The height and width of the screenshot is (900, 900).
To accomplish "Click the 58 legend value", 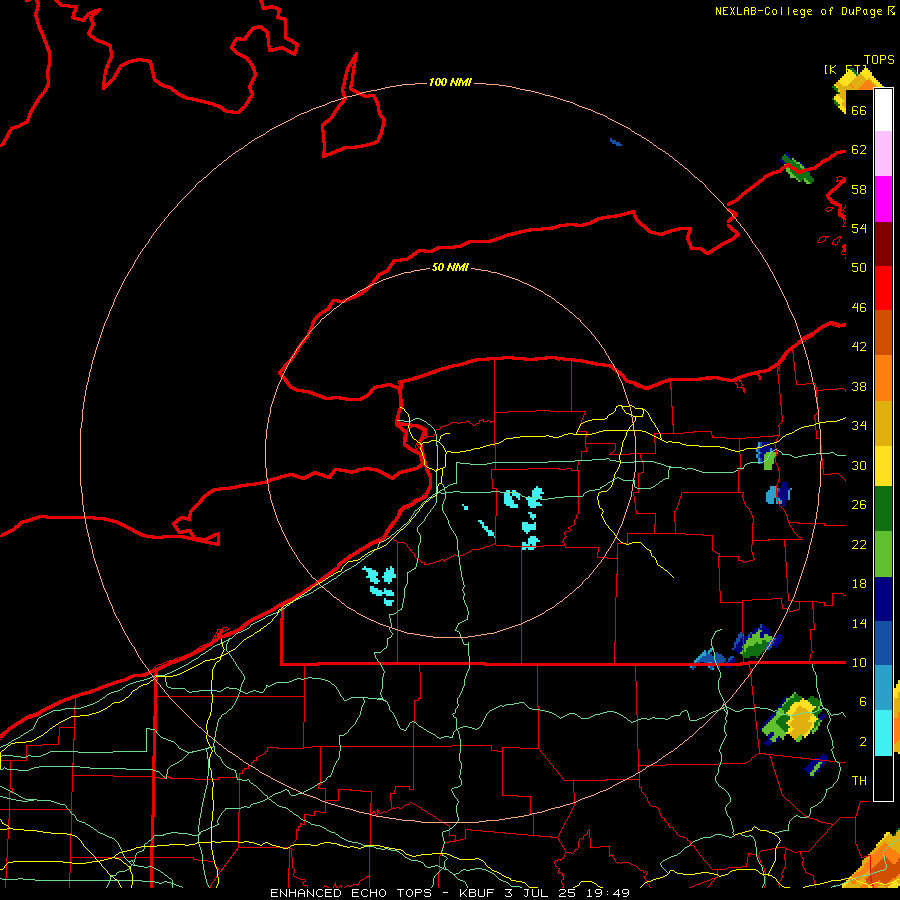I will pos(859,189).
